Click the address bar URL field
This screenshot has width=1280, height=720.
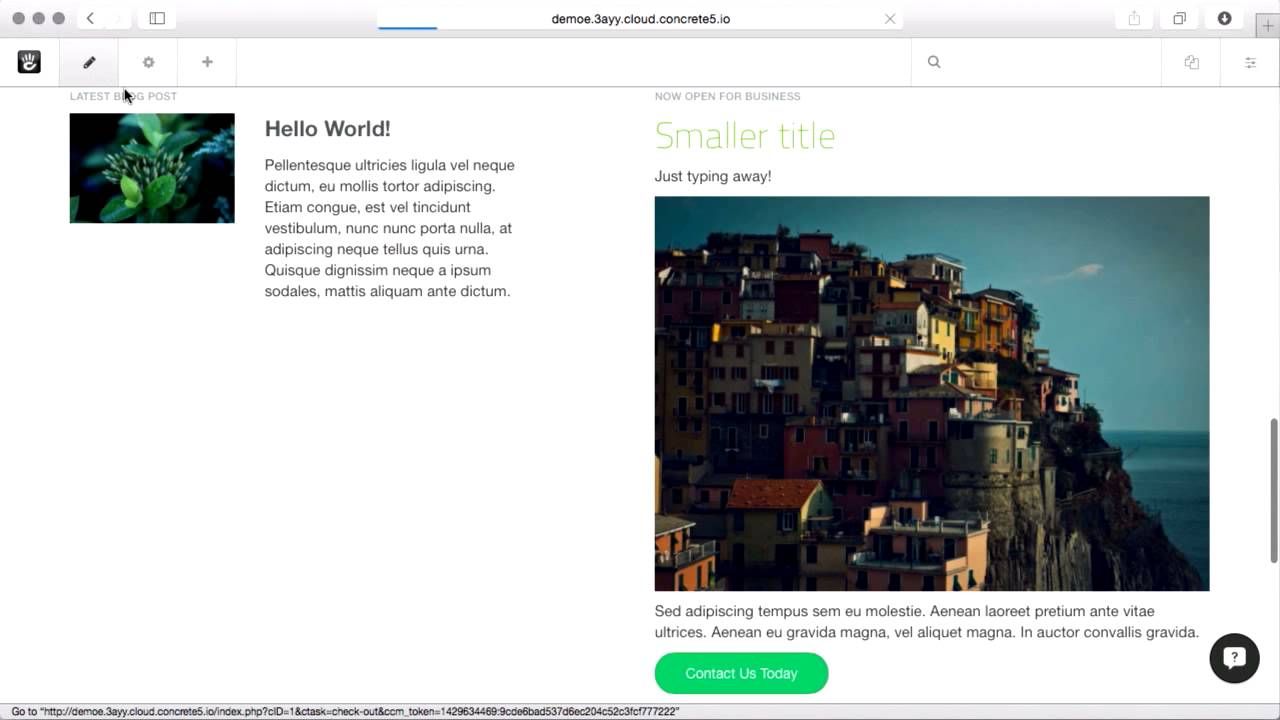coord(640,18)
